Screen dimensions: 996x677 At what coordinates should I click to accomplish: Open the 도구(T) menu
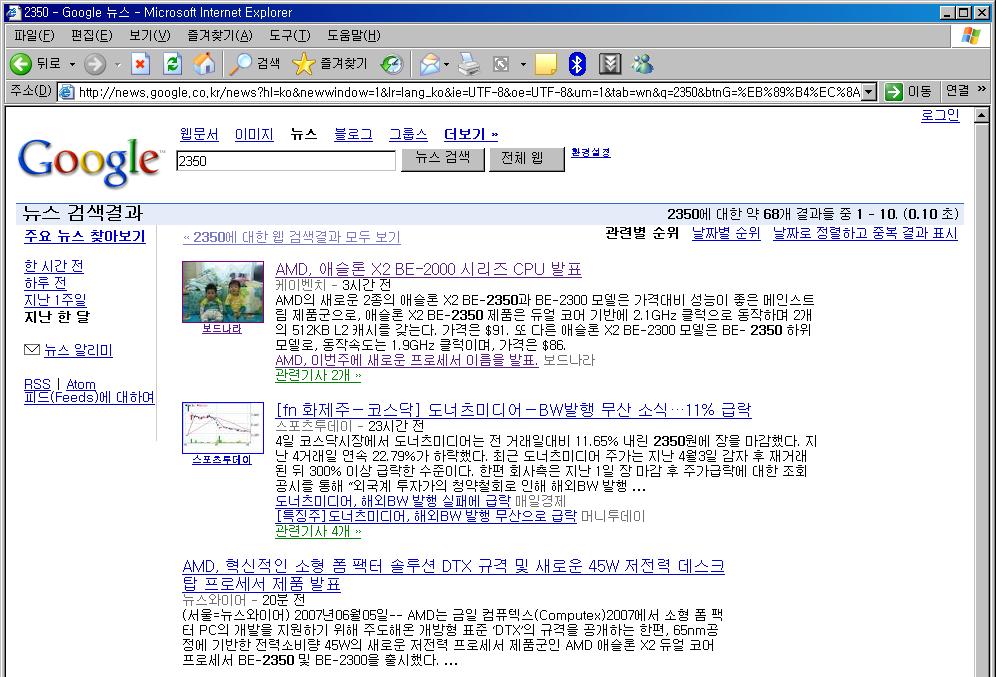pos(289,36)
